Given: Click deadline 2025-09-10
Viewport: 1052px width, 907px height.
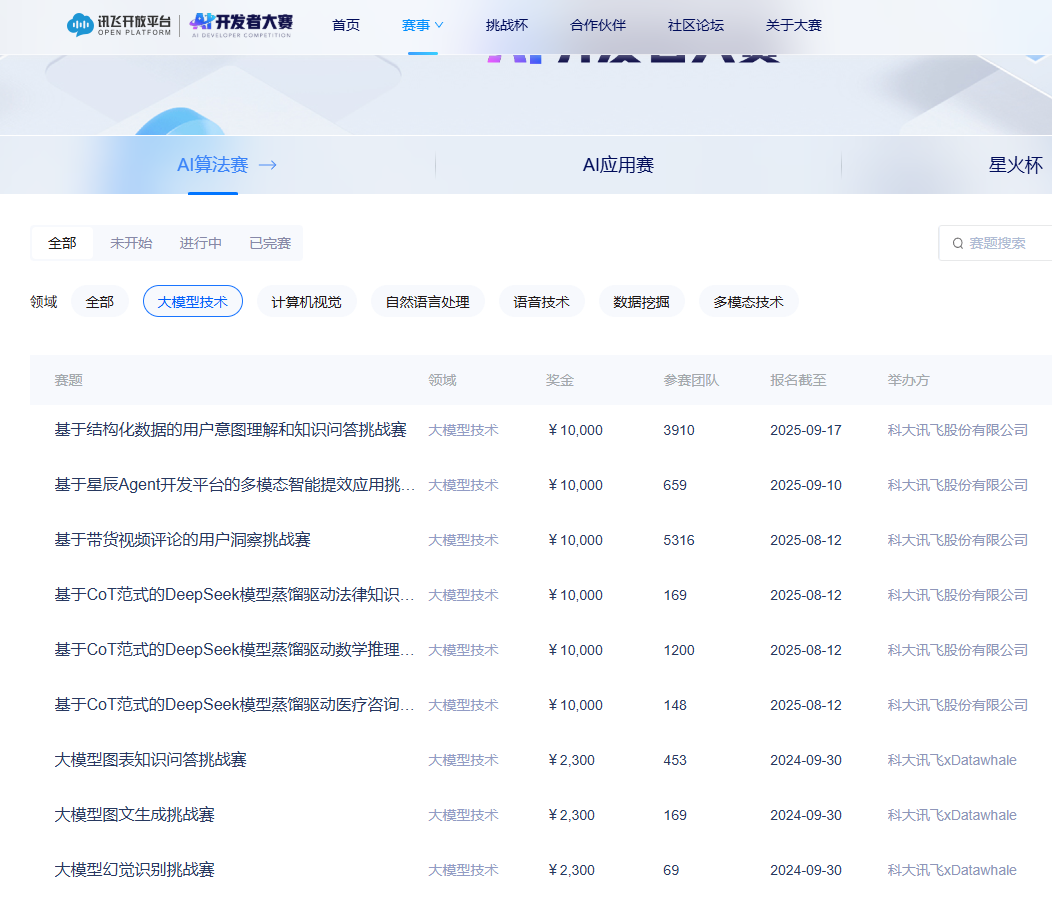Looking at the screenshot, I should [806, 485].
